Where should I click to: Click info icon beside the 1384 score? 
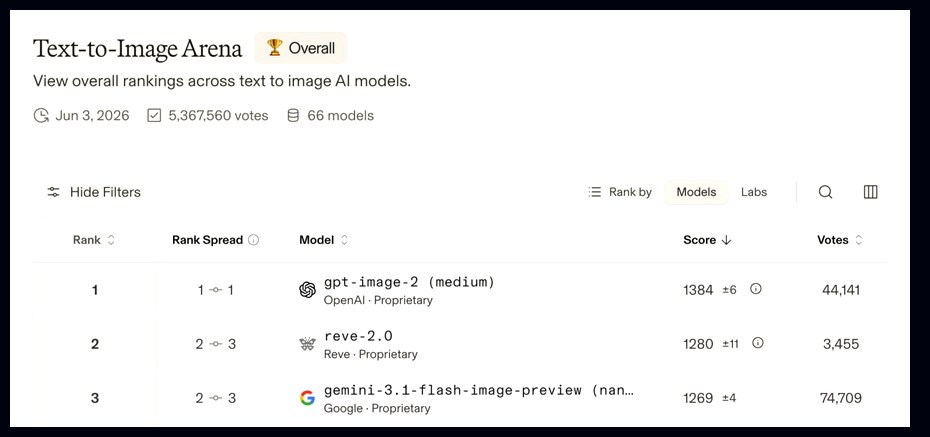[755, 289]
